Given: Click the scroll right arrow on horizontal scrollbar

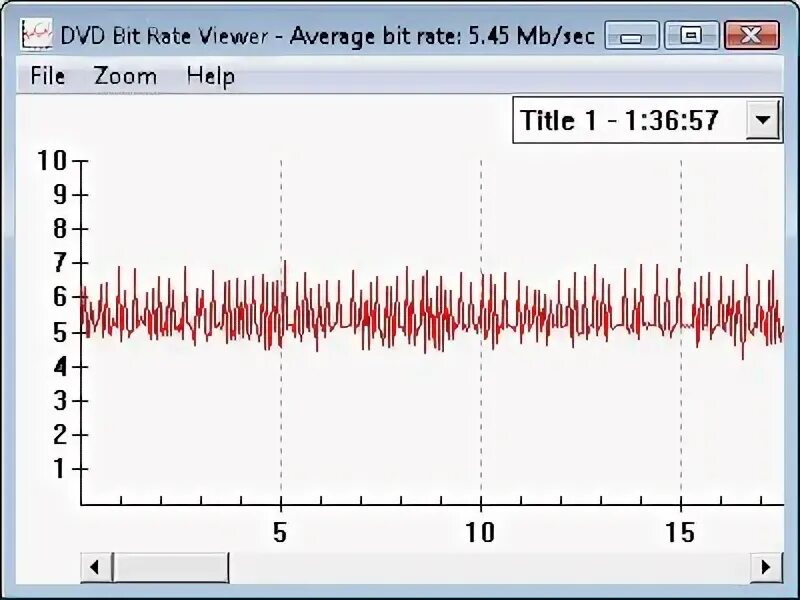Looking at the screenshot, I should click(x=766, y=567).
